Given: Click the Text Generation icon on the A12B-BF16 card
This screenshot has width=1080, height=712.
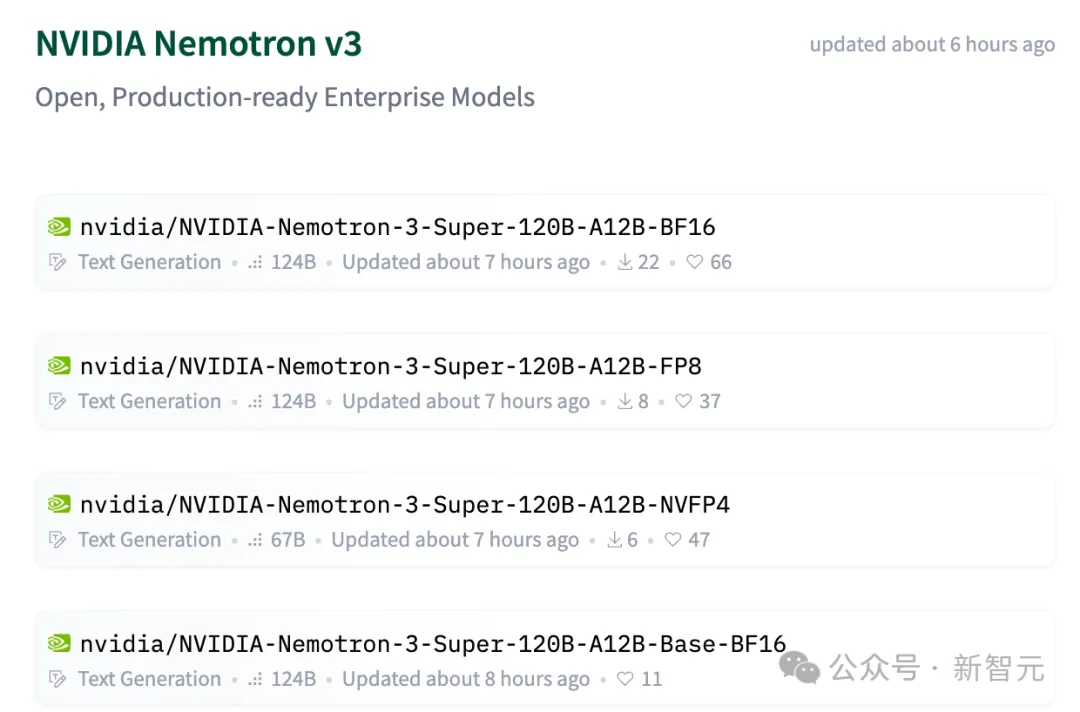Looking at the screenshot, I should point(58,262).
